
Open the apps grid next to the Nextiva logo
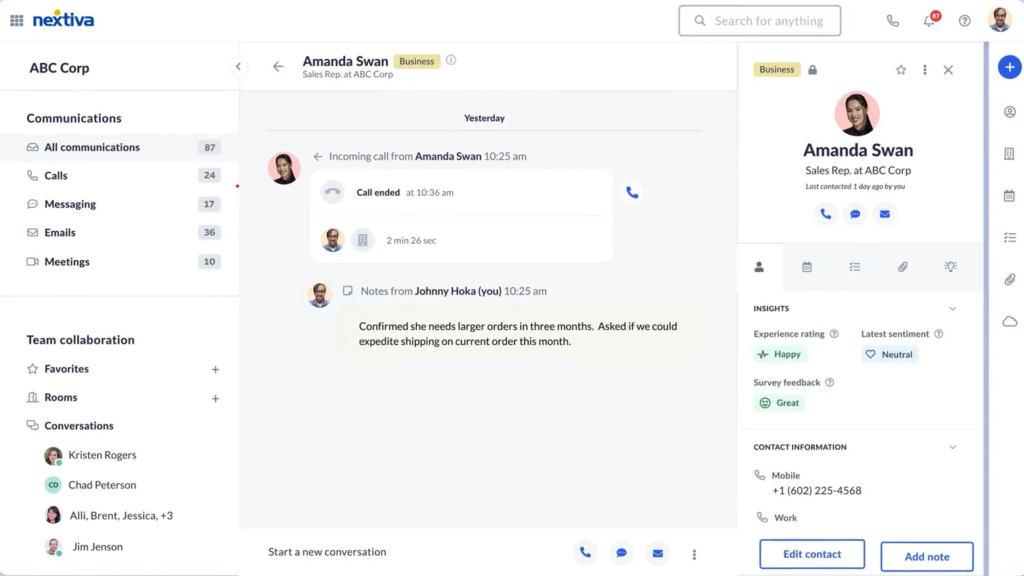pyautogui.click(x=16, y=19)
